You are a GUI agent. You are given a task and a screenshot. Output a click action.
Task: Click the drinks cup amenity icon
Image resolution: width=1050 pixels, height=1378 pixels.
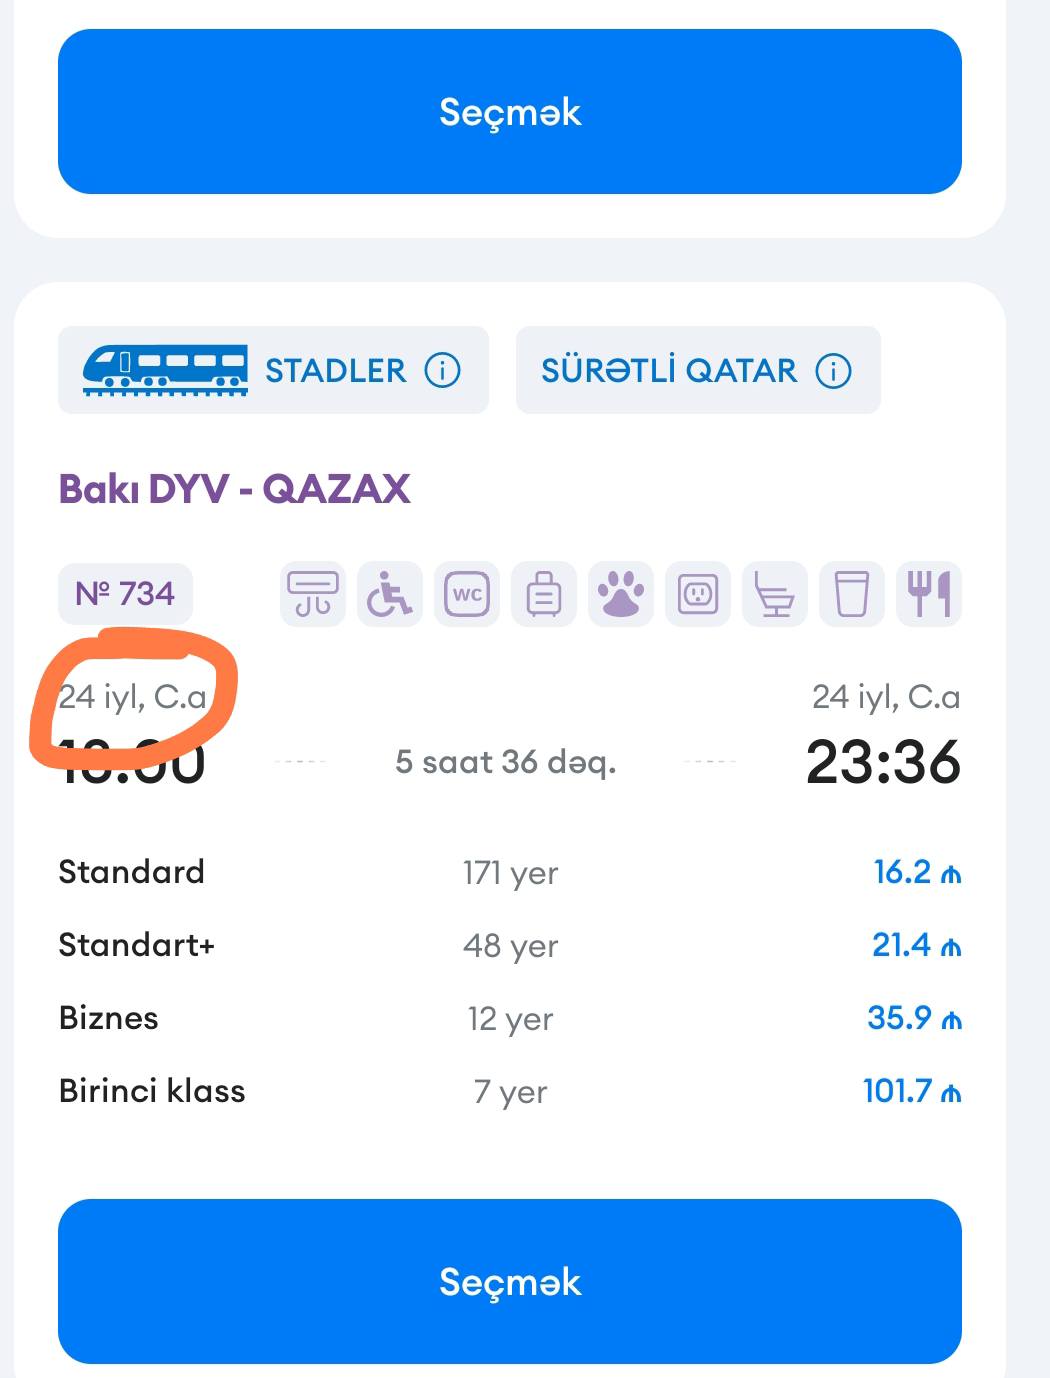tap(852, 594)
